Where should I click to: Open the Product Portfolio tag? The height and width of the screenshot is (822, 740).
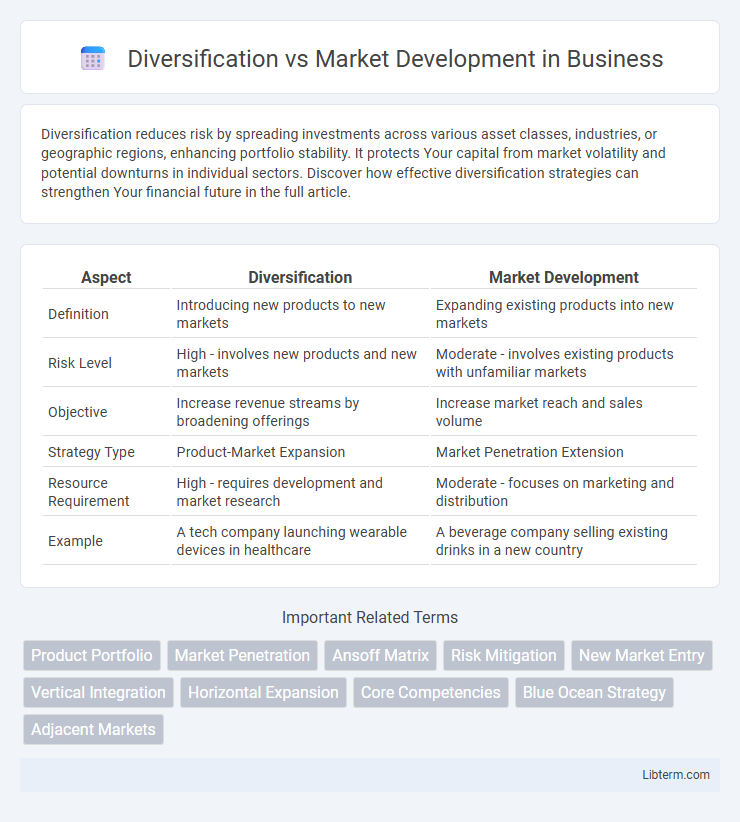point(92,655)
